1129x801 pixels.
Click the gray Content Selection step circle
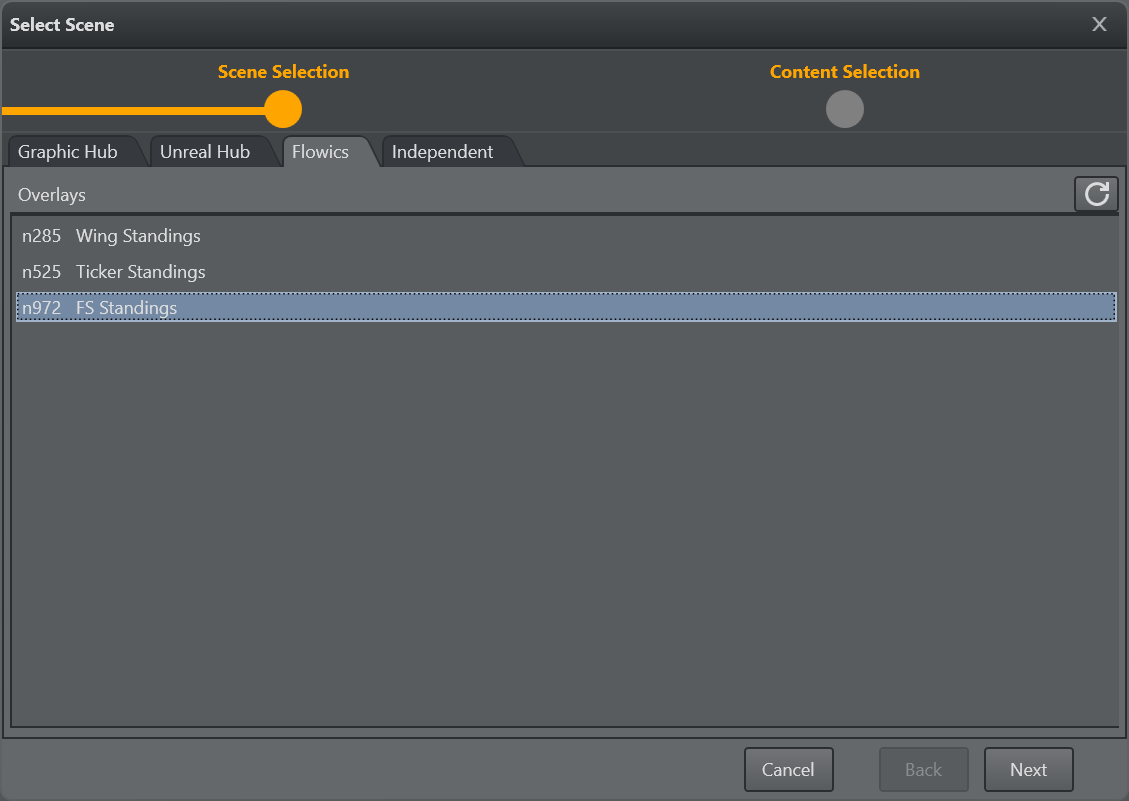pyautogui.click(x=844, y=109)
